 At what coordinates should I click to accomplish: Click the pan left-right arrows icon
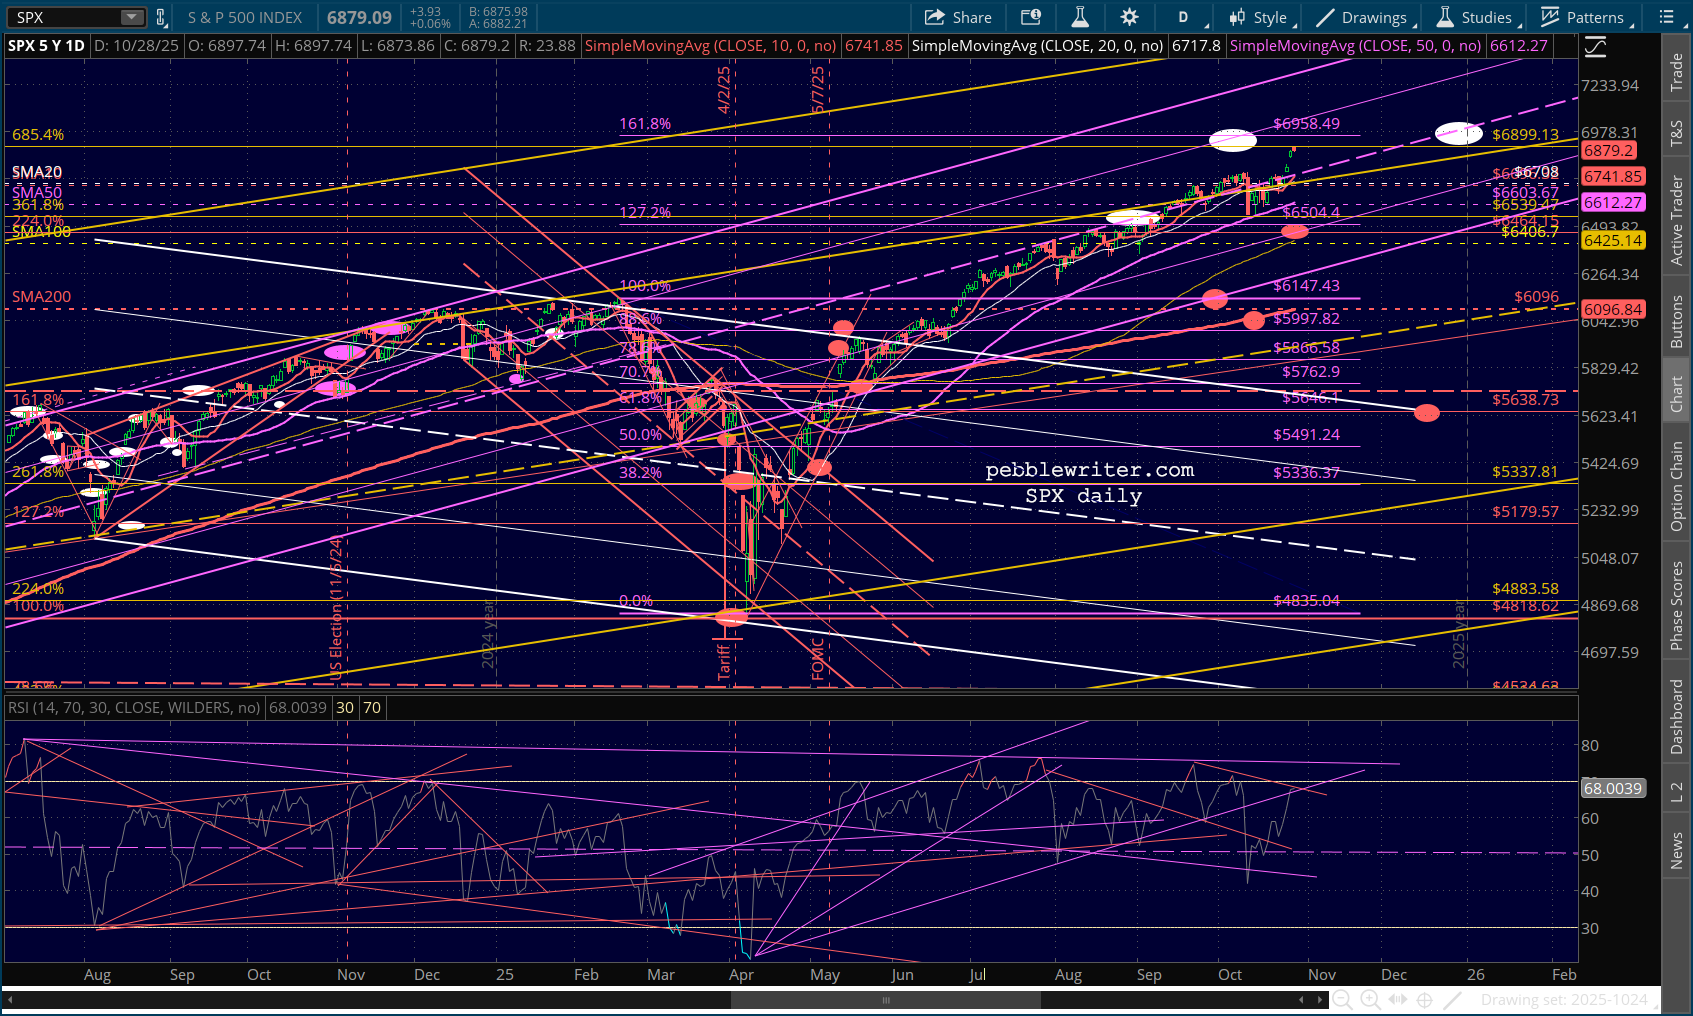[x=1398, y=1000]
